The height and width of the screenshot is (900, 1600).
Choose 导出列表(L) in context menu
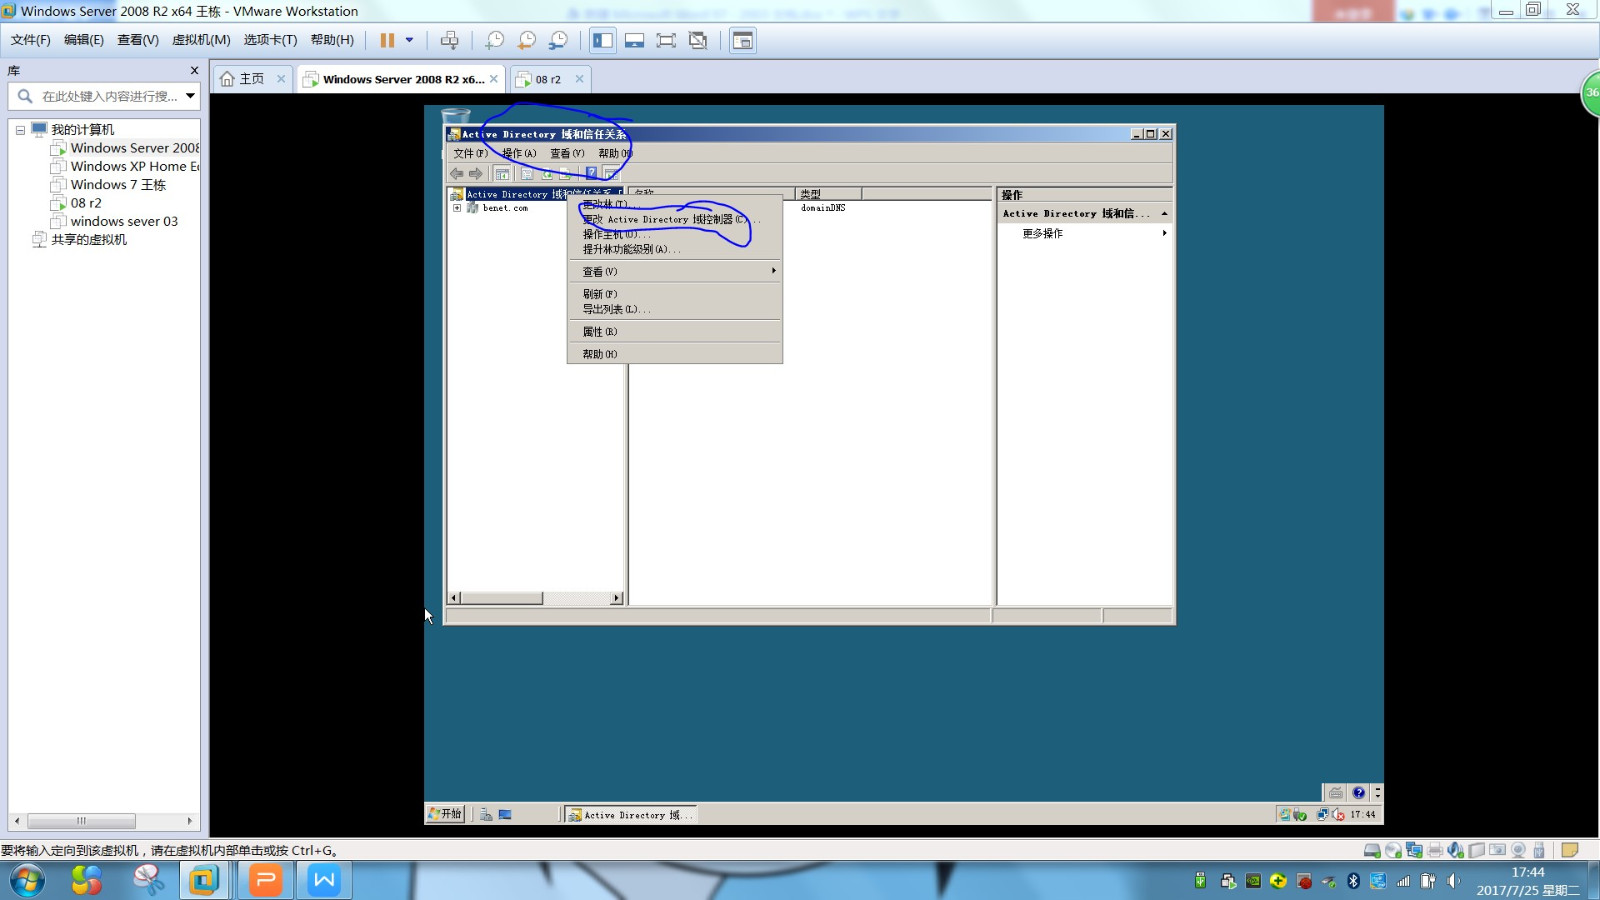coord(674,309)
